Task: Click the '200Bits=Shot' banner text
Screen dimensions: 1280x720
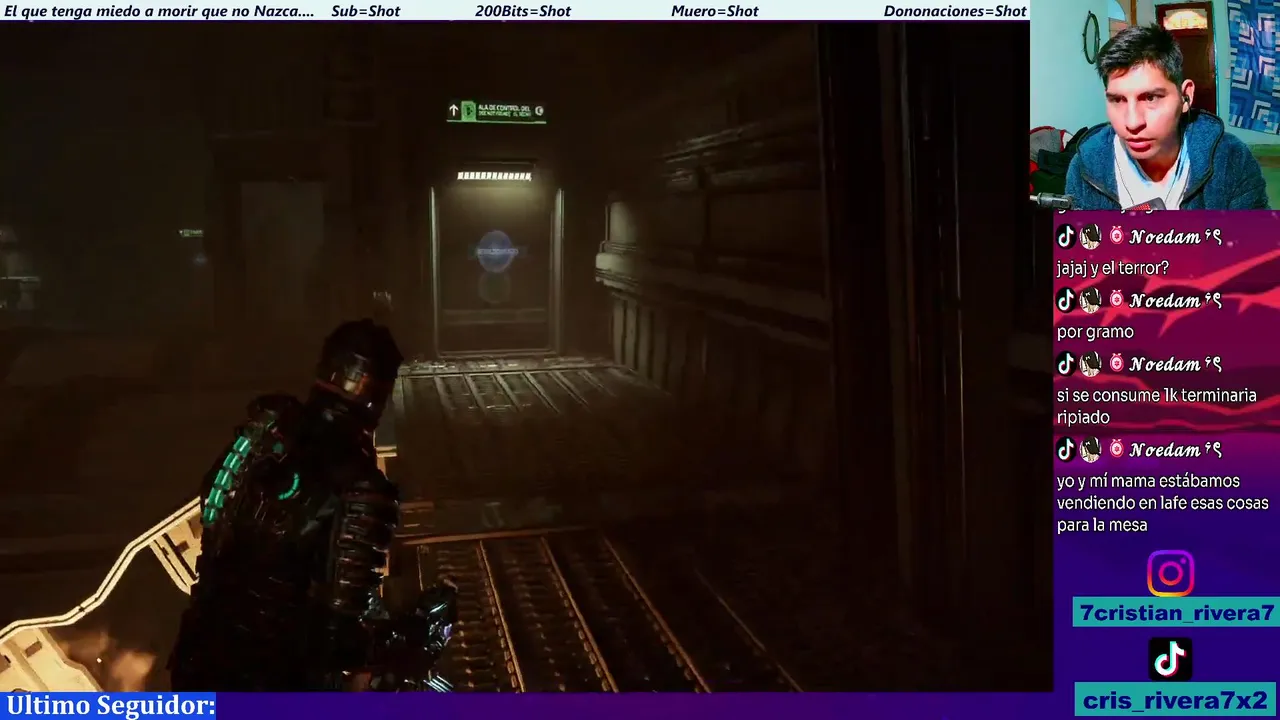Action: tap(523, 11)
